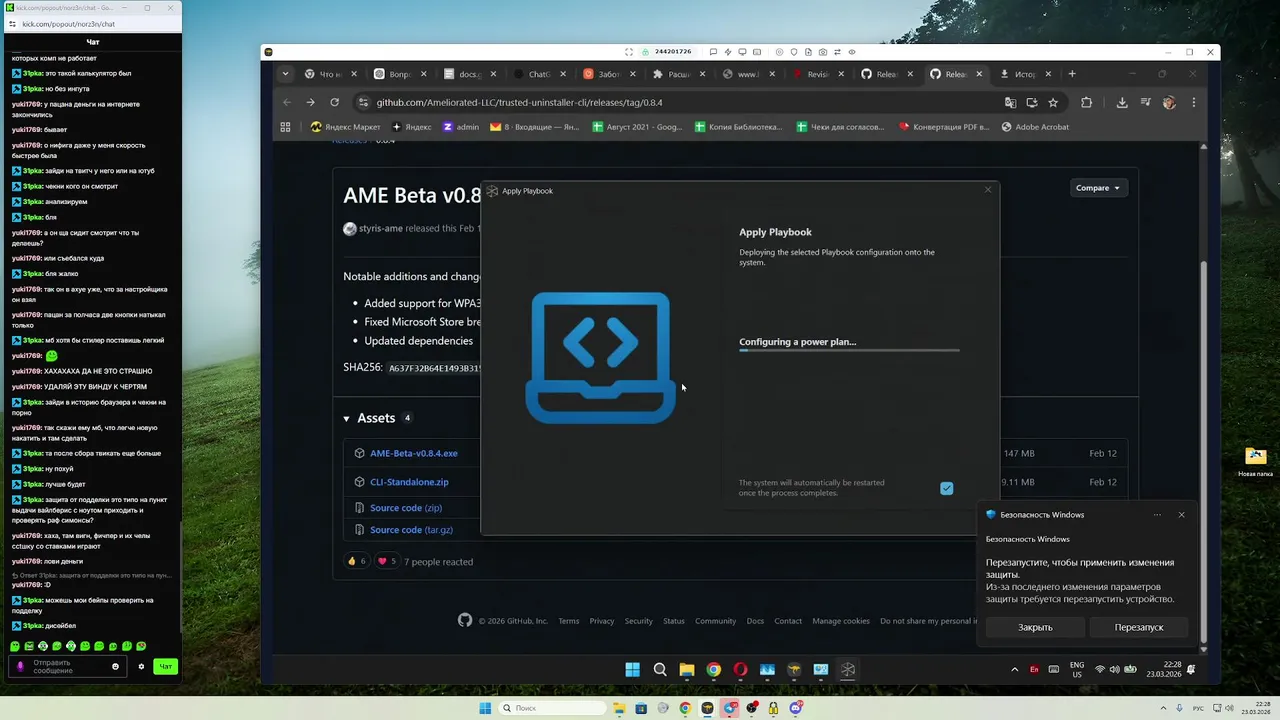
Task: Switch to the Истор browser tab
Action: pyautogui.click(x=1025, y=74)
